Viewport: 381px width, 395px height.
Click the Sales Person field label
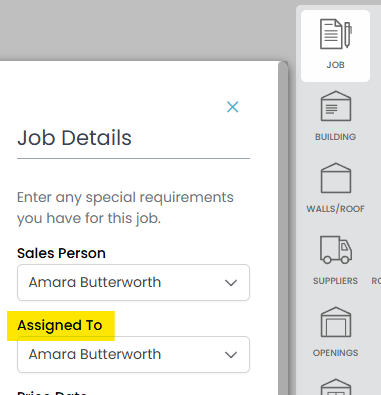[x=61, y=253]
